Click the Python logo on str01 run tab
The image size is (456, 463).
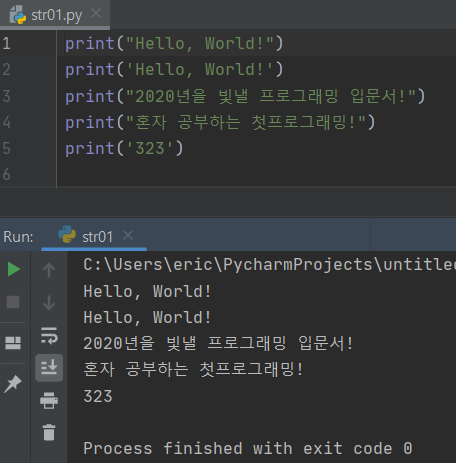[67, 234]
